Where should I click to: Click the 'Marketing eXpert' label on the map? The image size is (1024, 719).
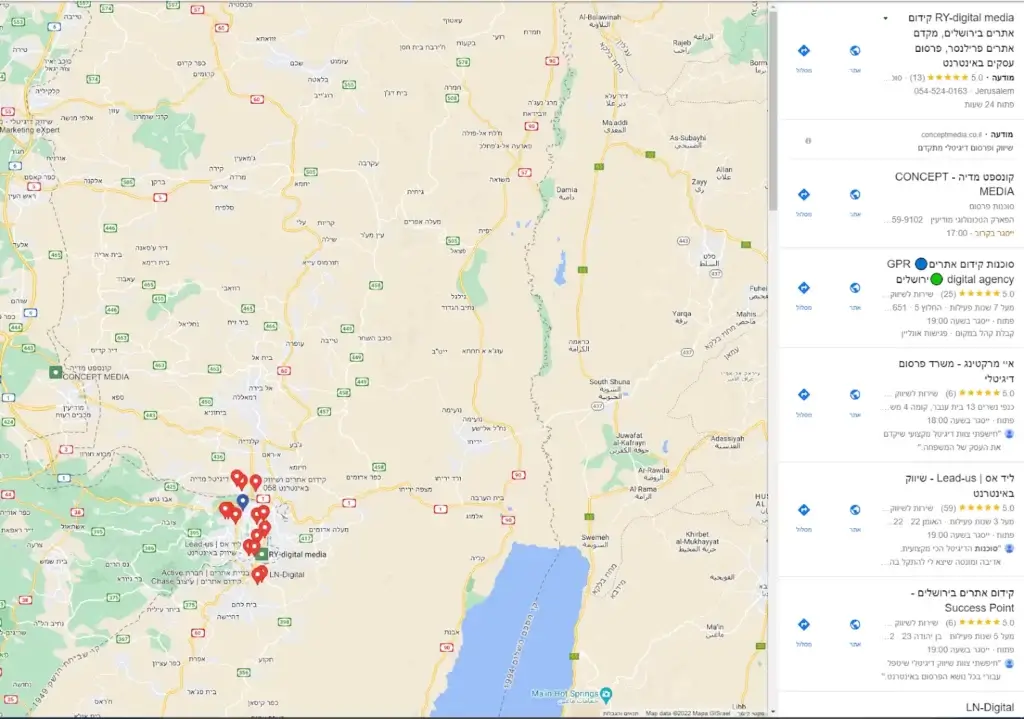30,130
